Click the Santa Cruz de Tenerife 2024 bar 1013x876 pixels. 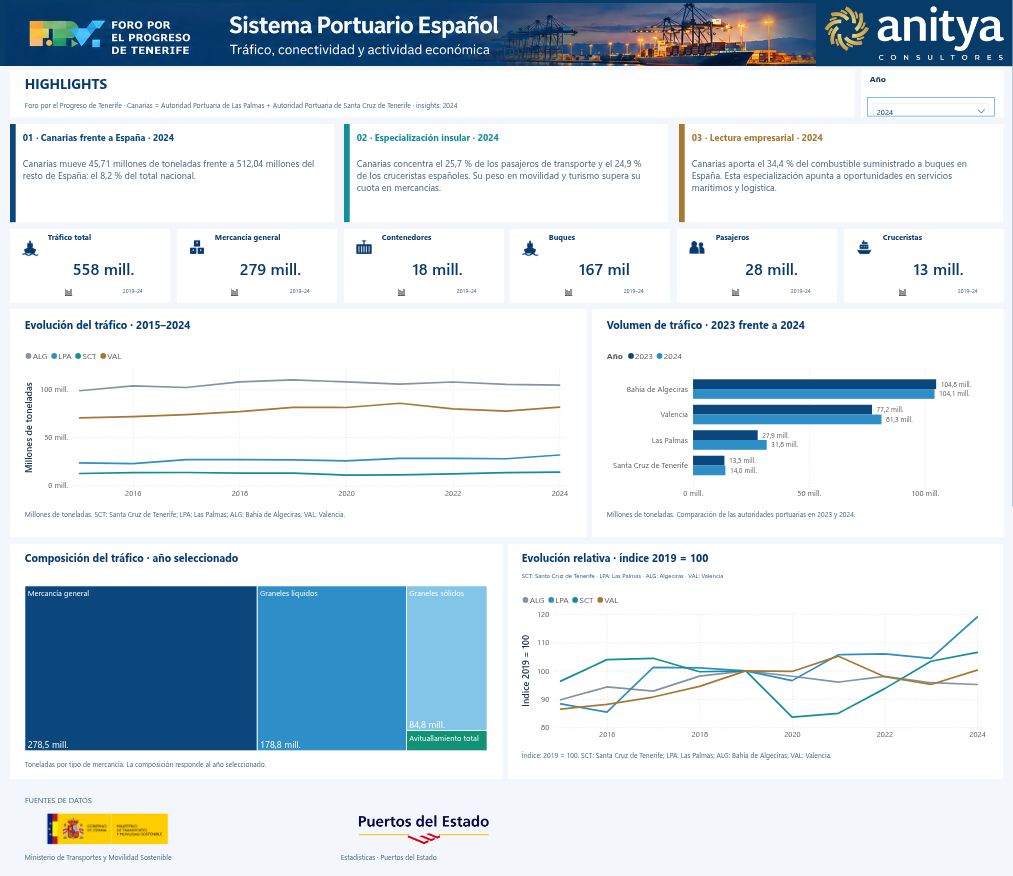coord(709,470)
